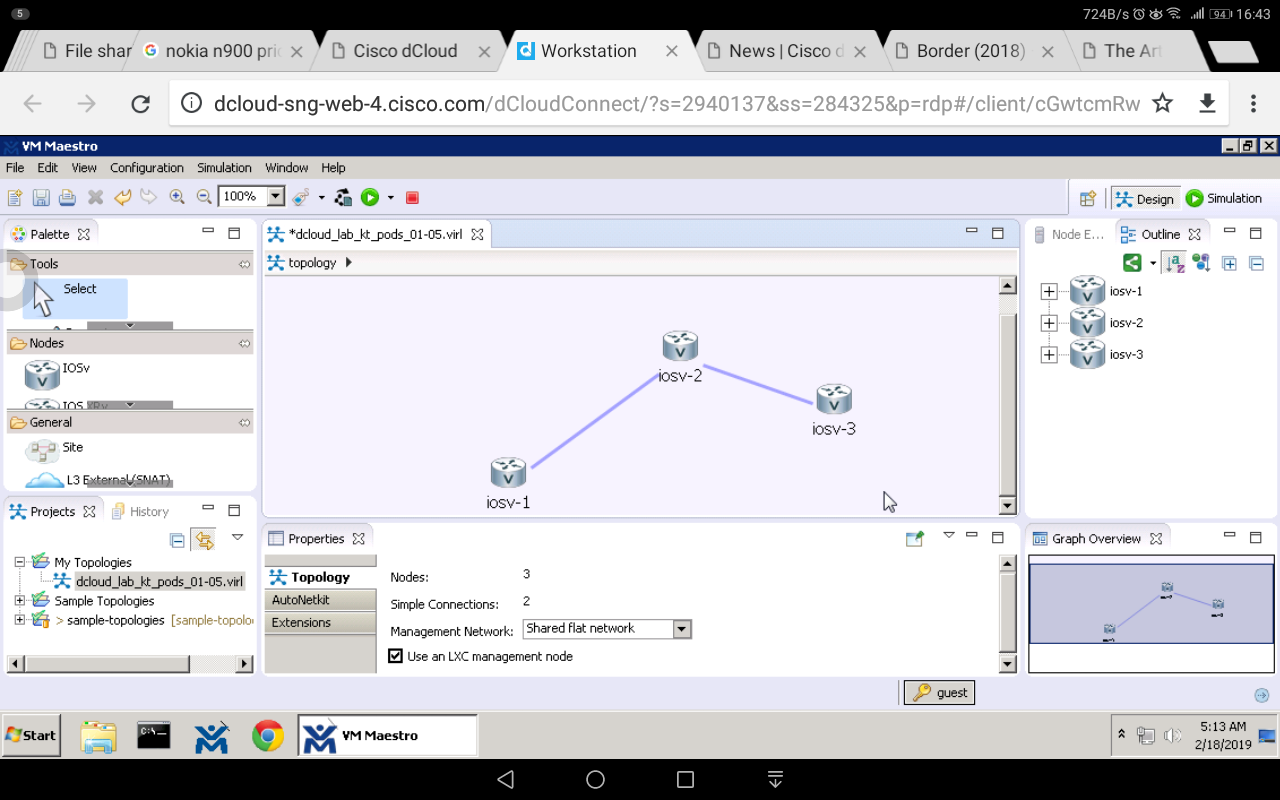Select the Select tool in the Tools palette
This screenshot has width=1280, height=800.
pyautogui.click(x=78, y=288)
